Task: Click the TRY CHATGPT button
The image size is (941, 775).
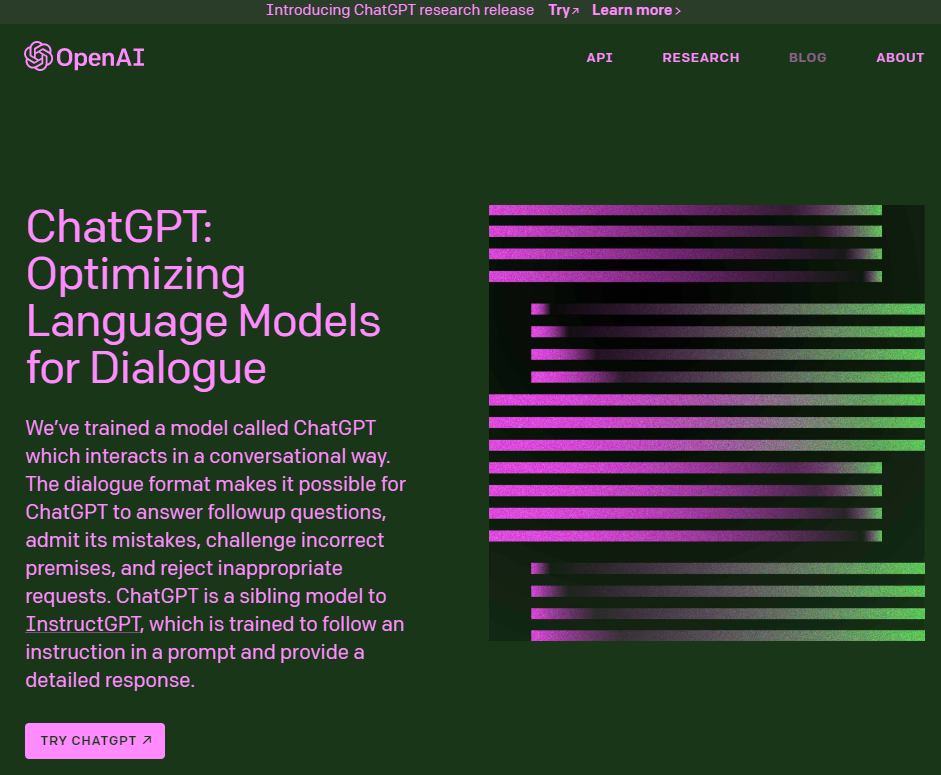Action: pos(95,741)
